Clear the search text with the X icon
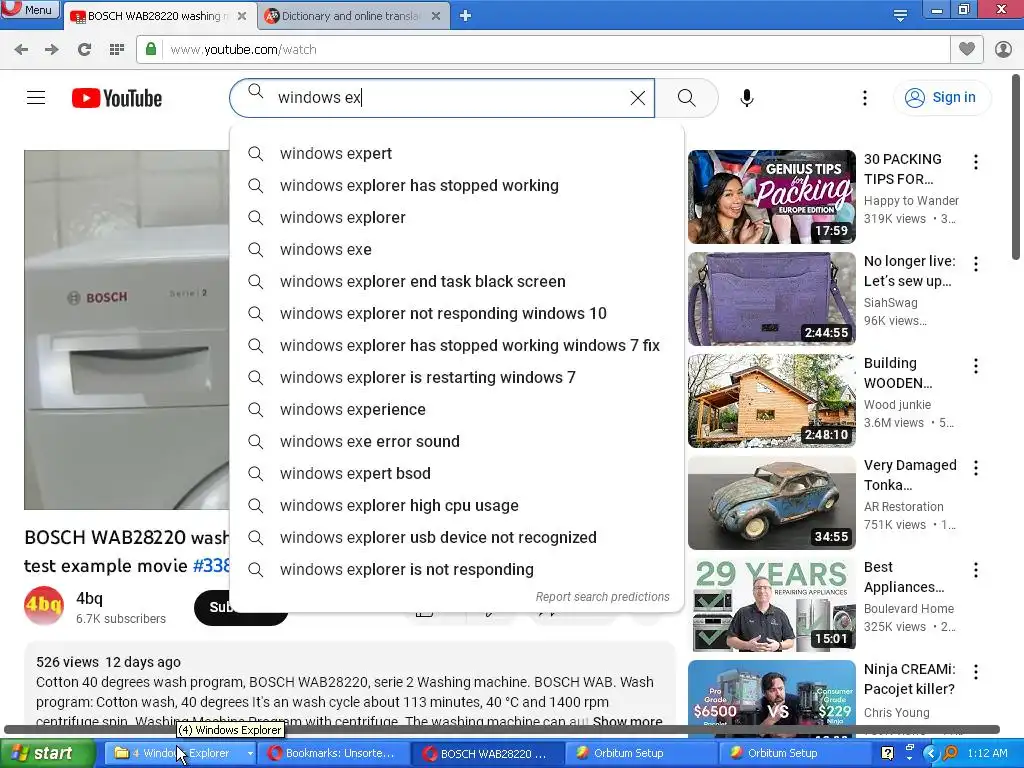 click(x=638, y=98)
